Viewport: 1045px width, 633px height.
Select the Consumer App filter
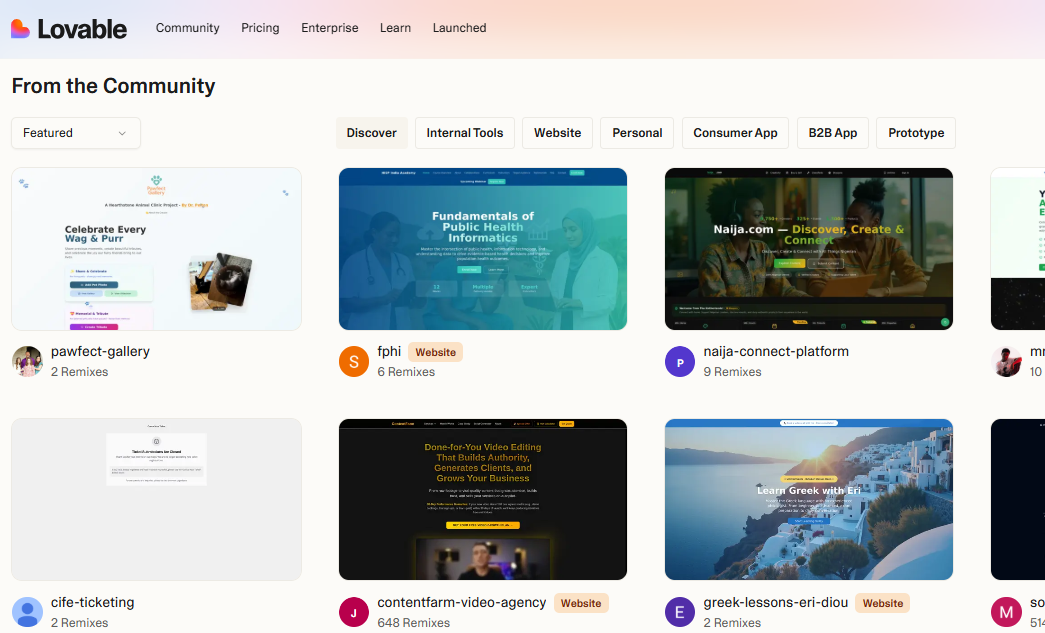tap(735, 133)
